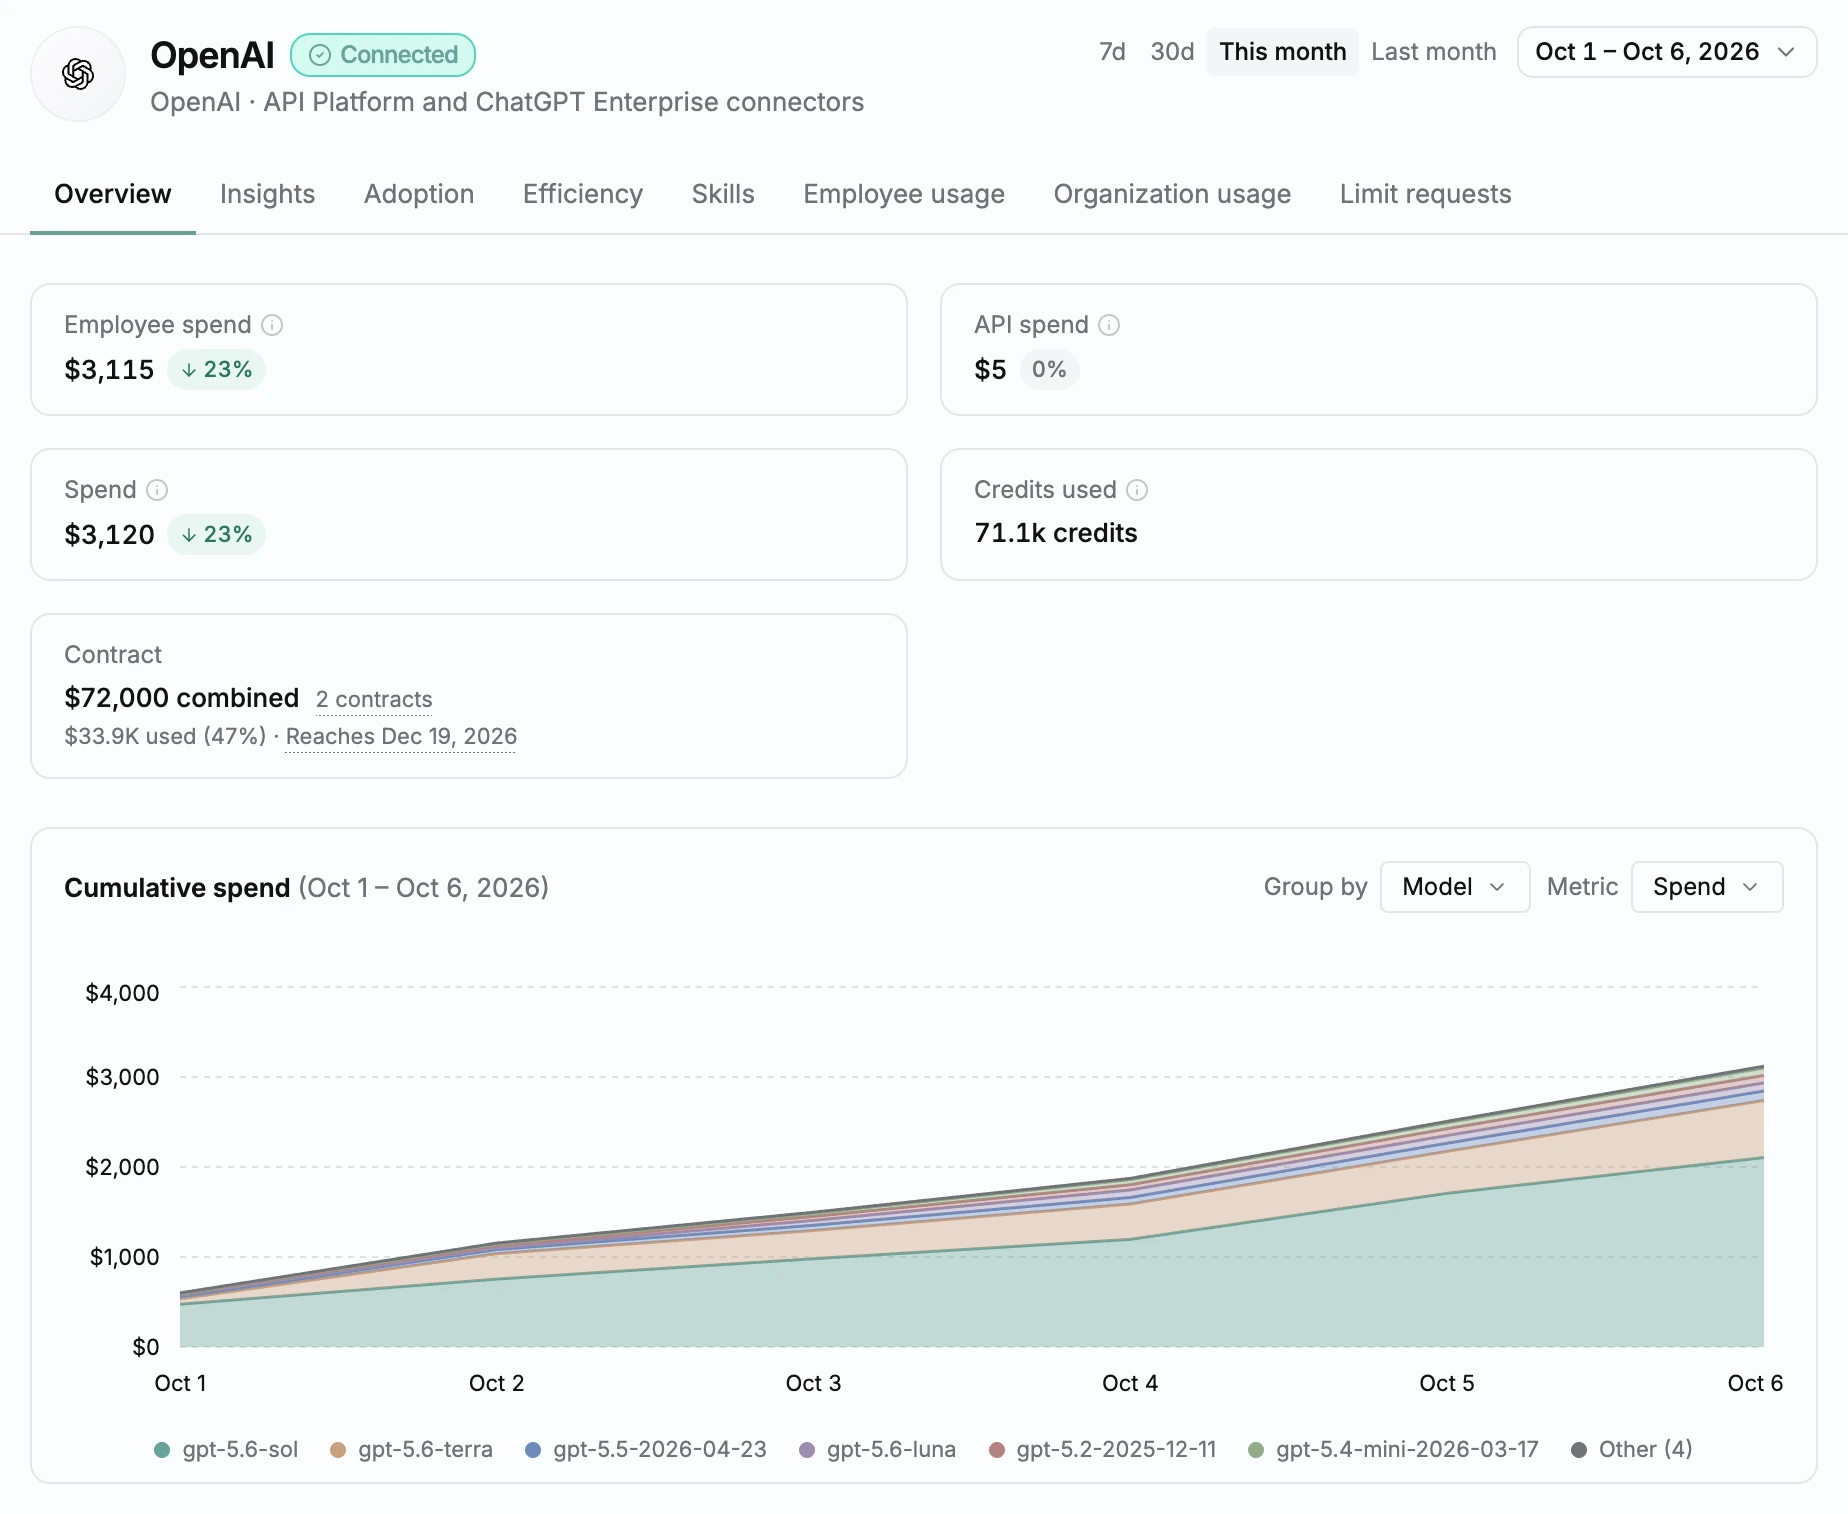
Task: Click the Credits used info icon
Action: coord(1137,490)
